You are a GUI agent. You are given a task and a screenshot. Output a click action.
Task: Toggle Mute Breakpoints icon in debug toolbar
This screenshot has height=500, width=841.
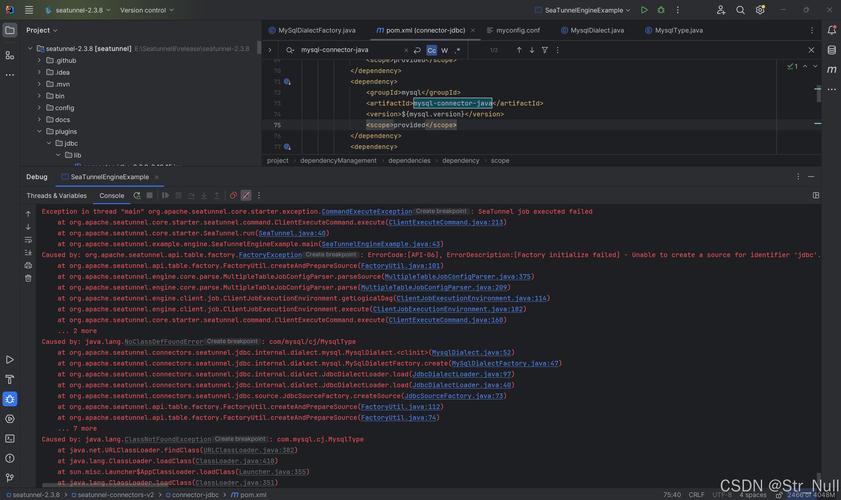point(246,196)
